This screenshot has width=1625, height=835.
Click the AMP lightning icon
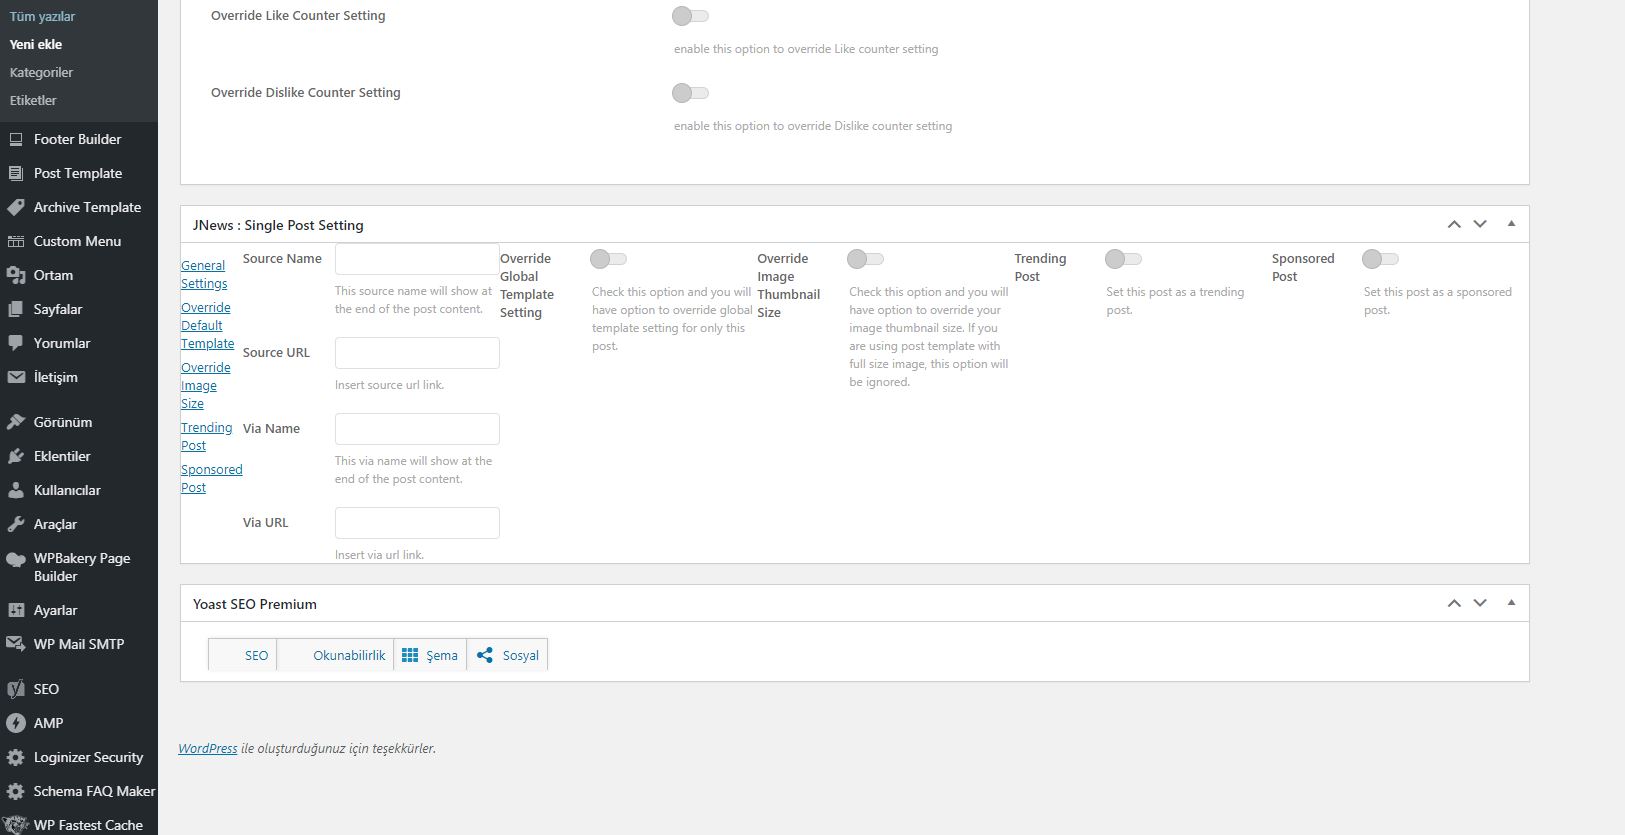pyautogui.click(x=16, y=723)
